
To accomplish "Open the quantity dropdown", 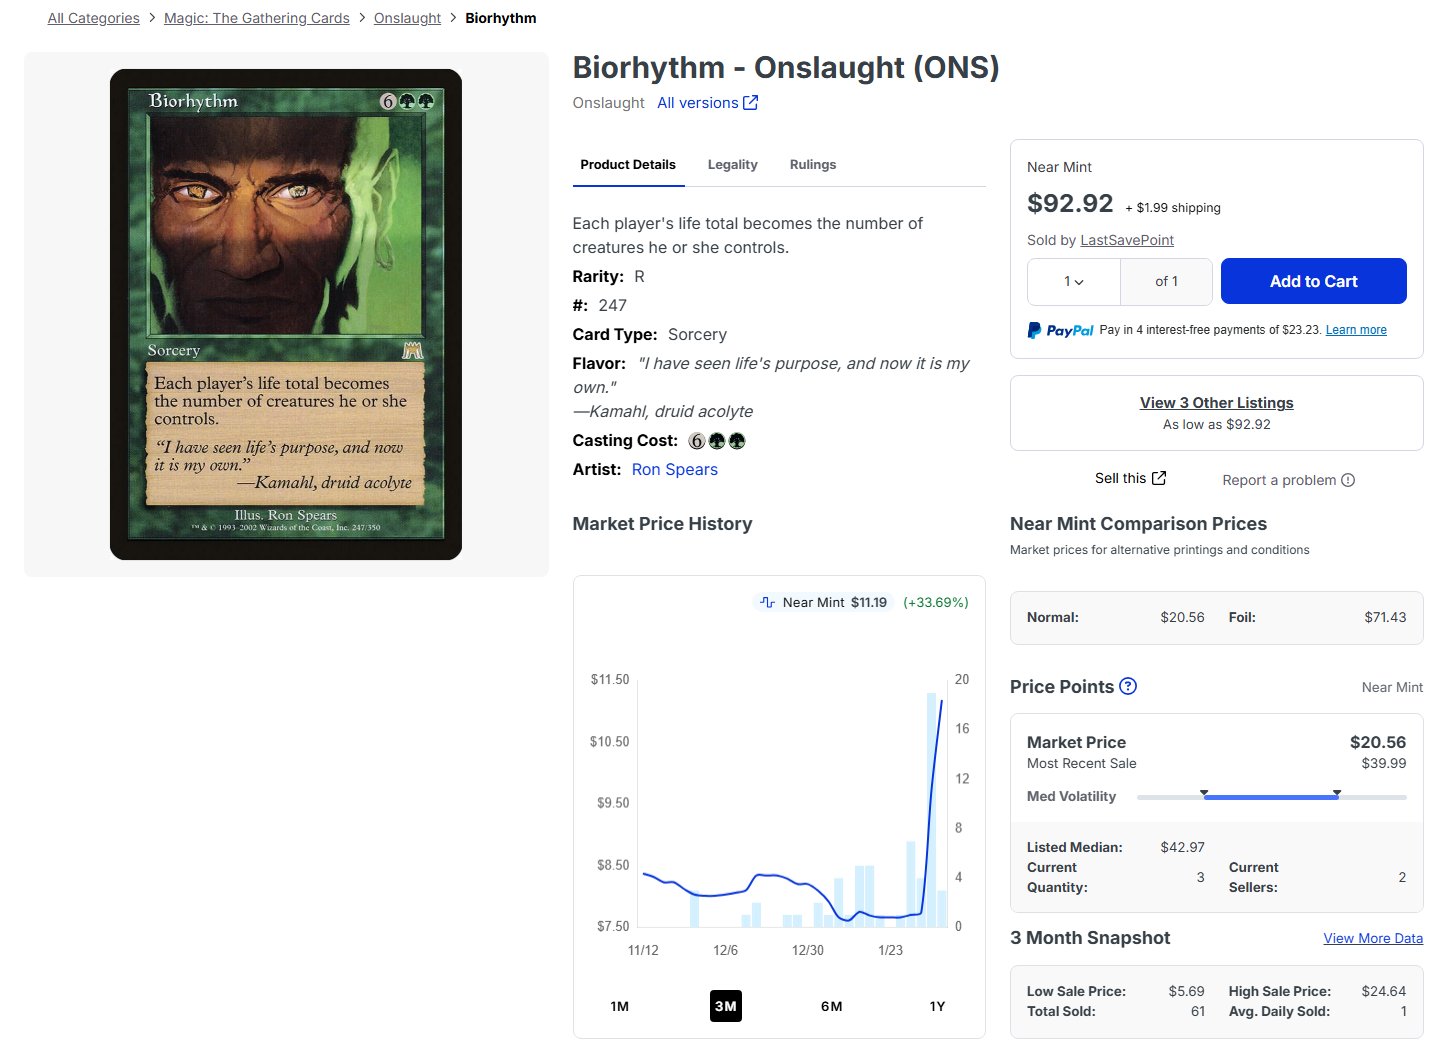I will pos(1074,282).
